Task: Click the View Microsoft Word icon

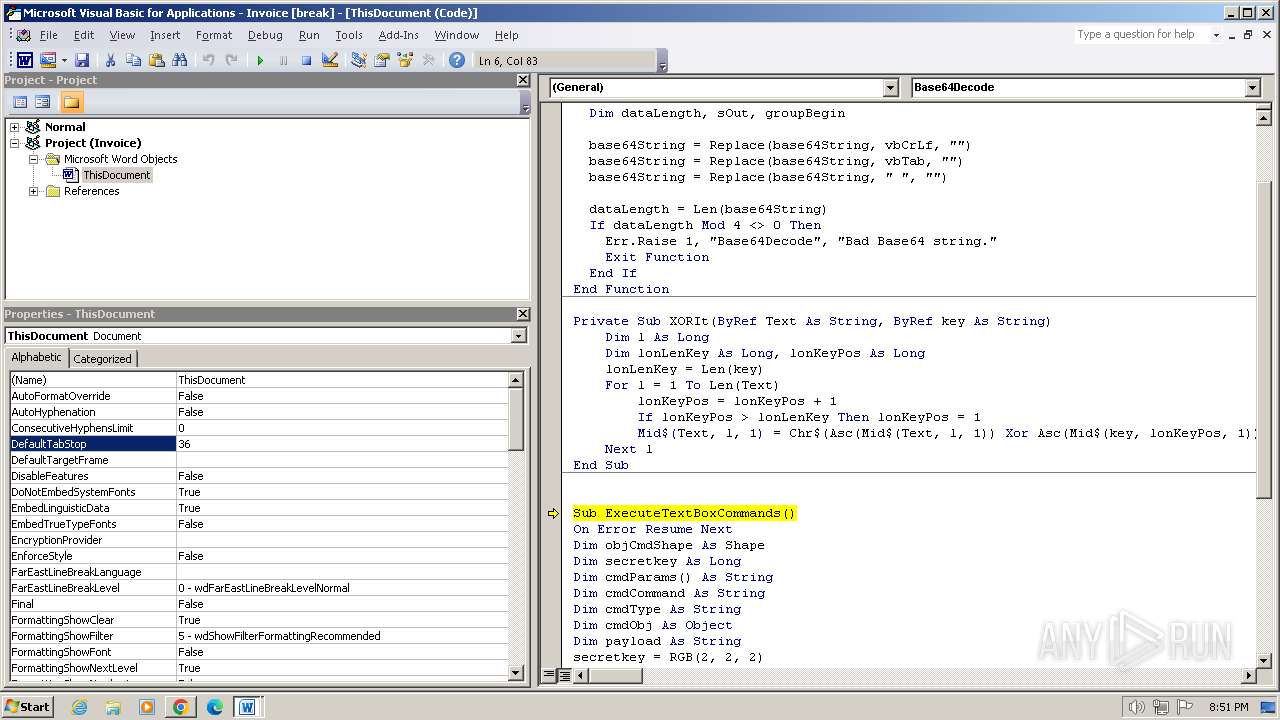Action: 24,61
